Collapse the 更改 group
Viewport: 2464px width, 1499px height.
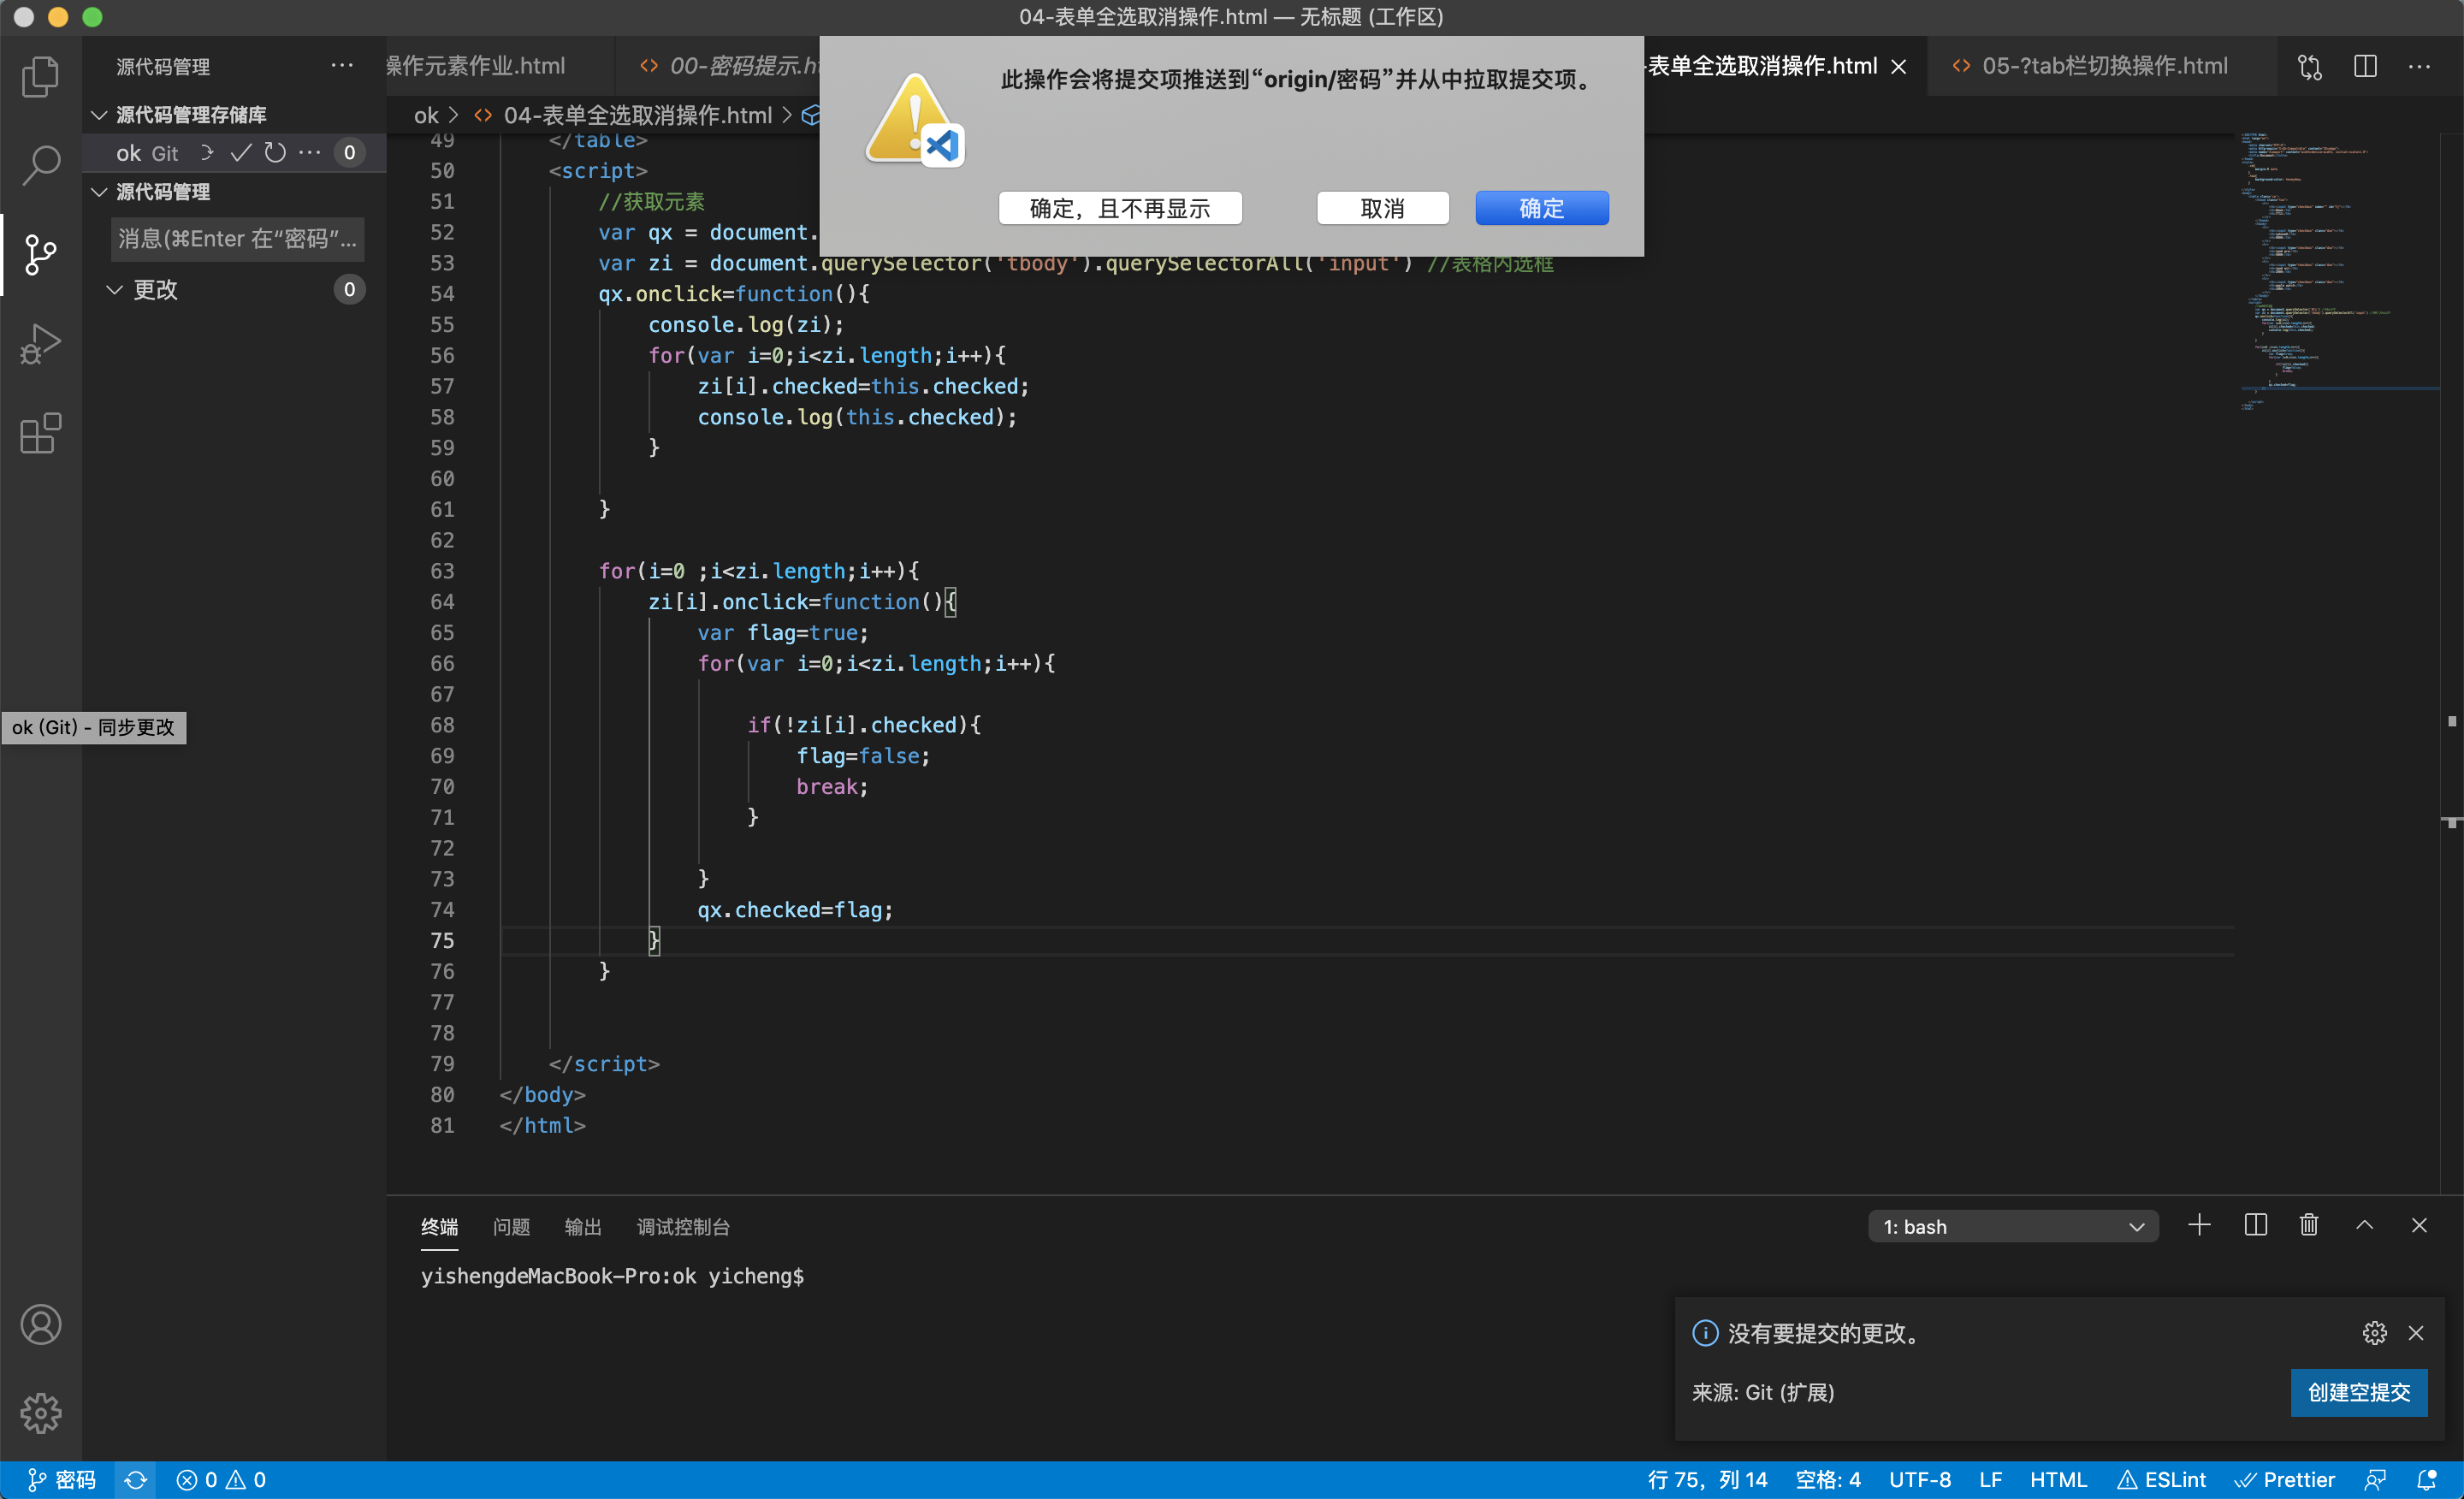pos(115,290)
